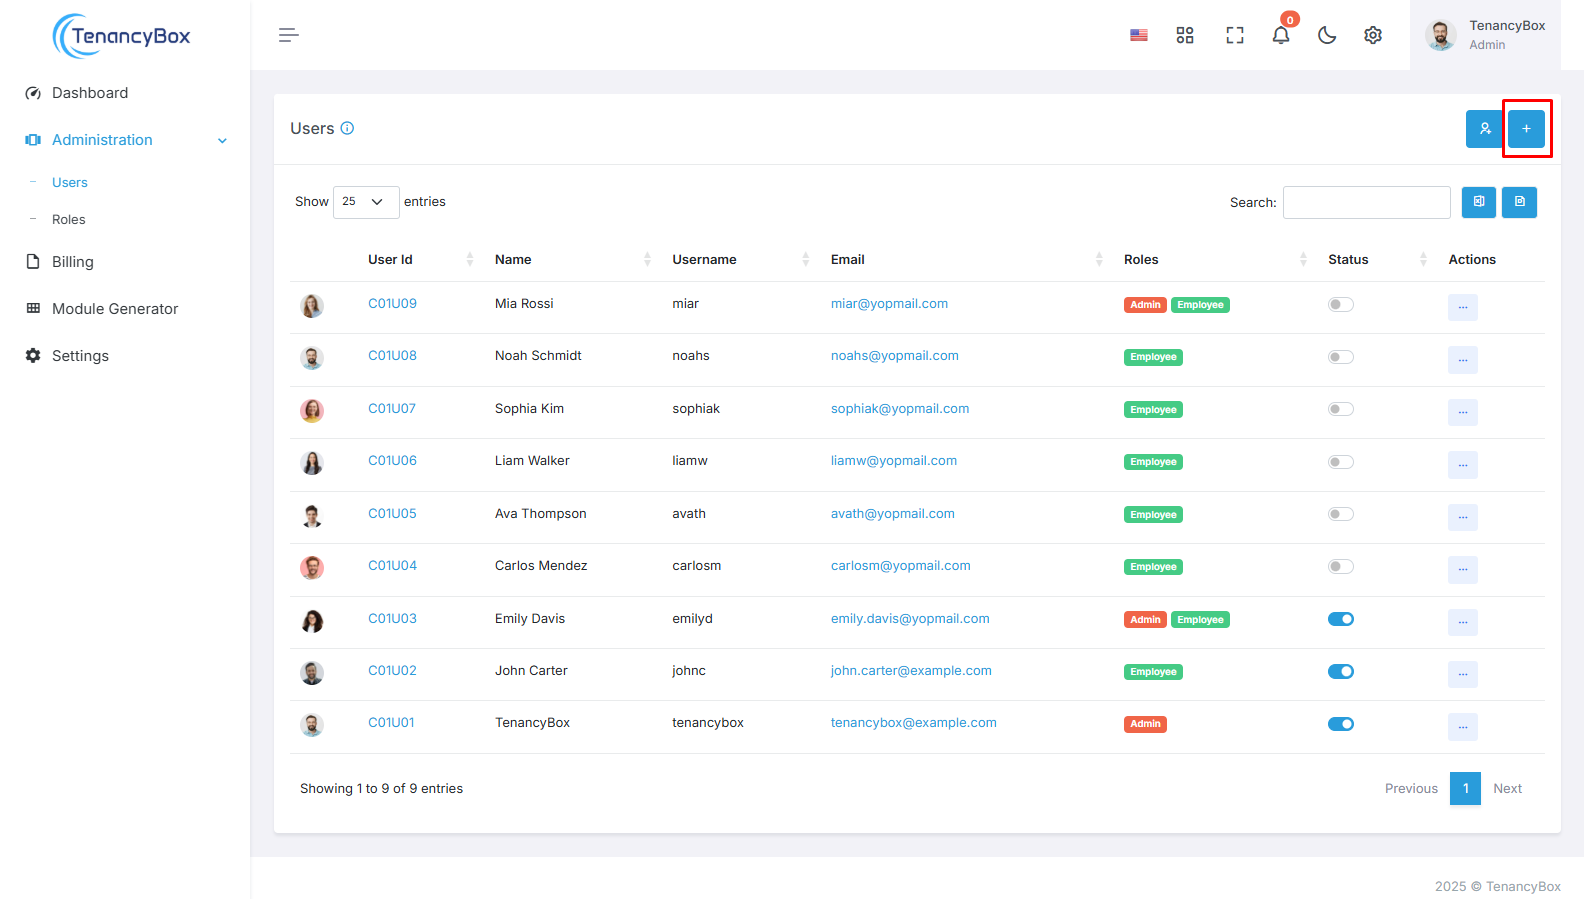Click the plus icon to add user
The height and width of the screenshot is (899, 1584).
coord(1526,129)
